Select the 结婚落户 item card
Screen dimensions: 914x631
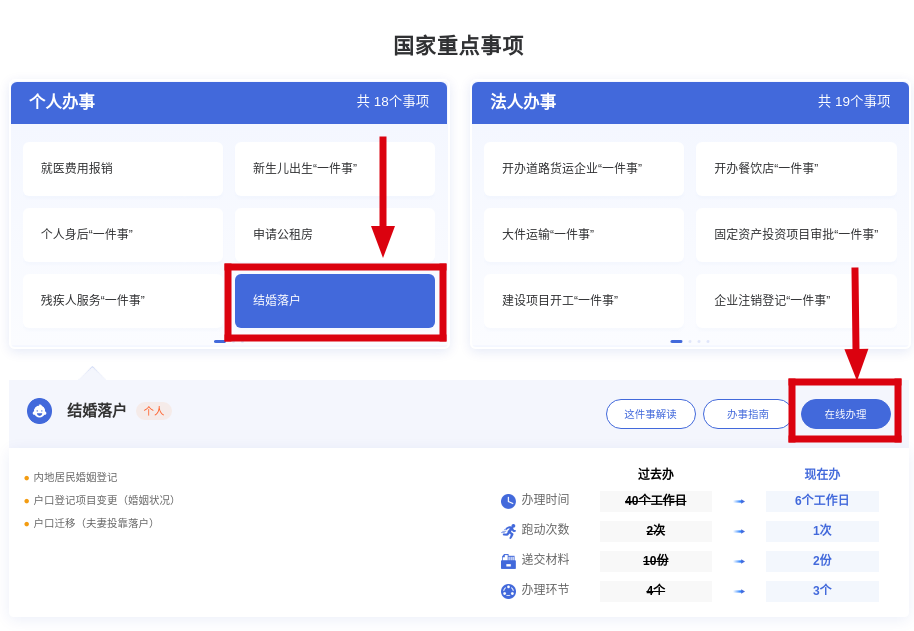click(x=334, y=301)
